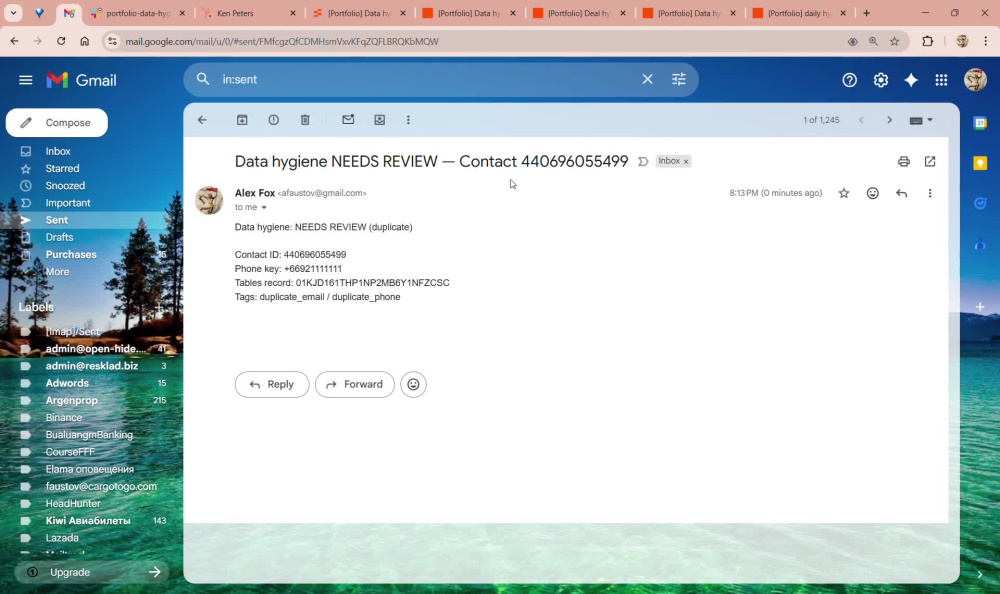1000x594 pixels.
Task: Click the emoji reaction button beside Forward
Action: tap(413, 384)
